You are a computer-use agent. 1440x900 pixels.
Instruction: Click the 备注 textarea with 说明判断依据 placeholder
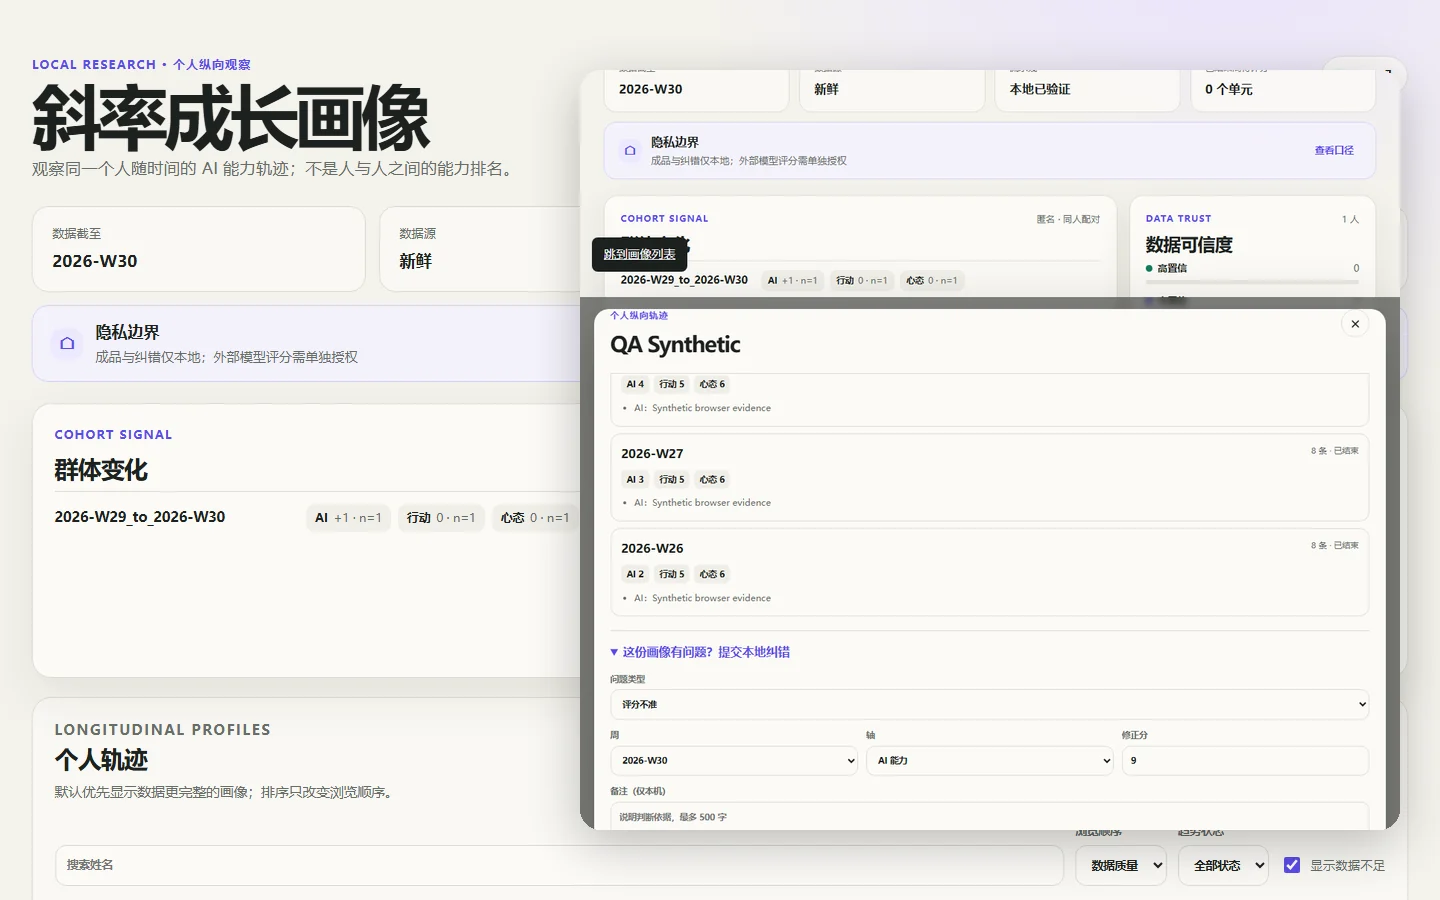point(989,816)
